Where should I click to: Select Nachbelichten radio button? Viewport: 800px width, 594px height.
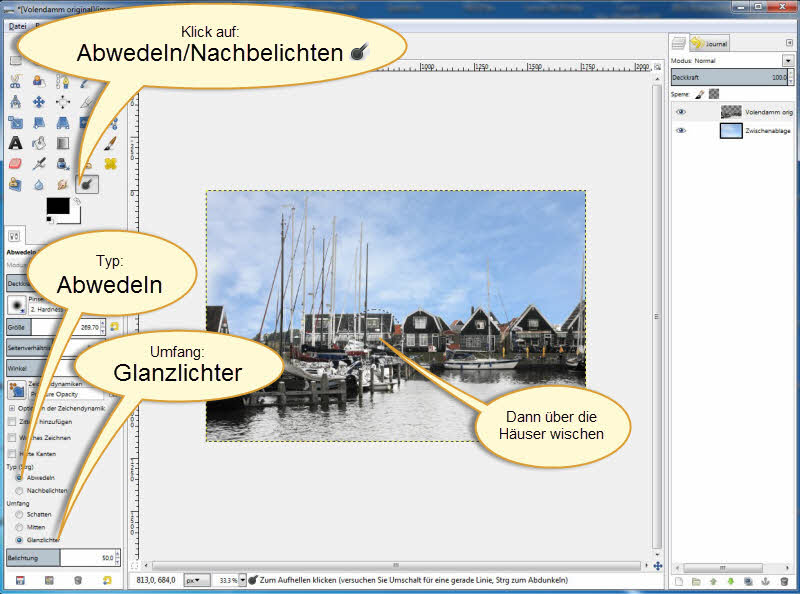pos(19,490)
